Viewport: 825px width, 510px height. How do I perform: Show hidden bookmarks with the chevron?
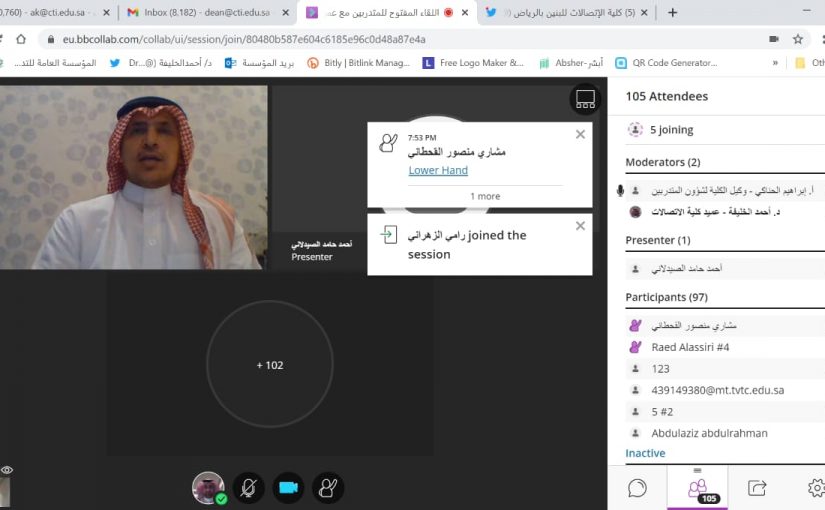(775, 62)
